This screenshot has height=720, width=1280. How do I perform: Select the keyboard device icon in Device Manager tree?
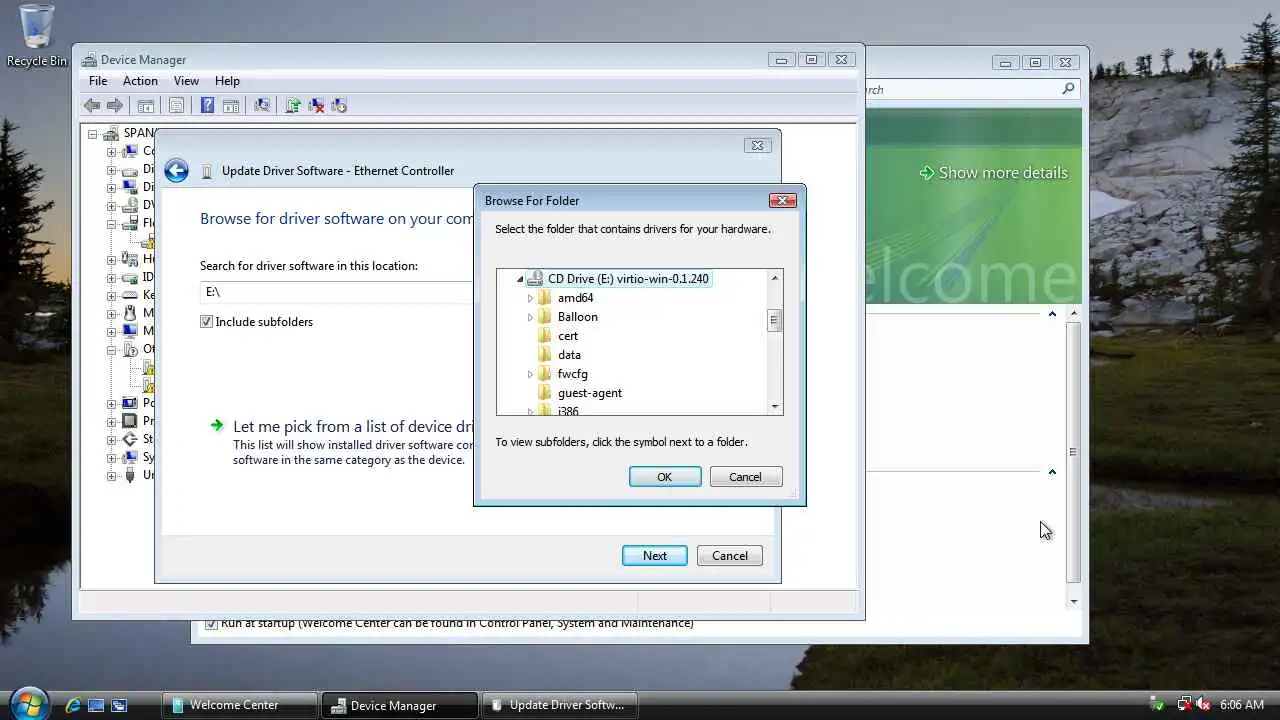tap(129, 295)
